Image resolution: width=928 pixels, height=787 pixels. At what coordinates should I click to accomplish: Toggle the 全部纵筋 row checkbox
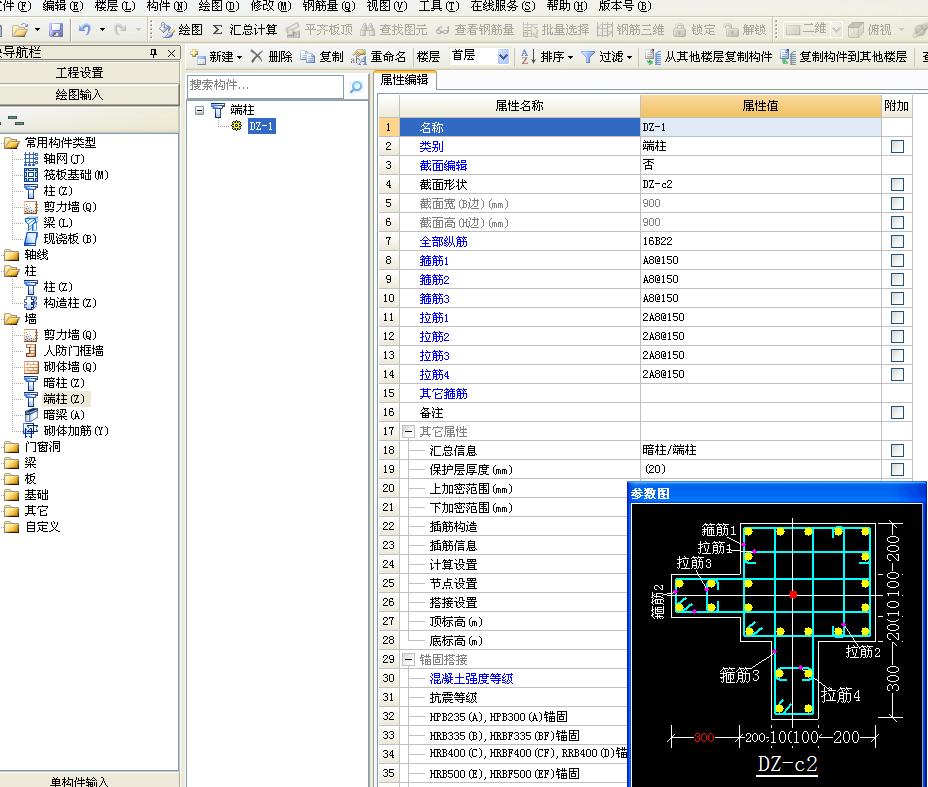[897, 241]
